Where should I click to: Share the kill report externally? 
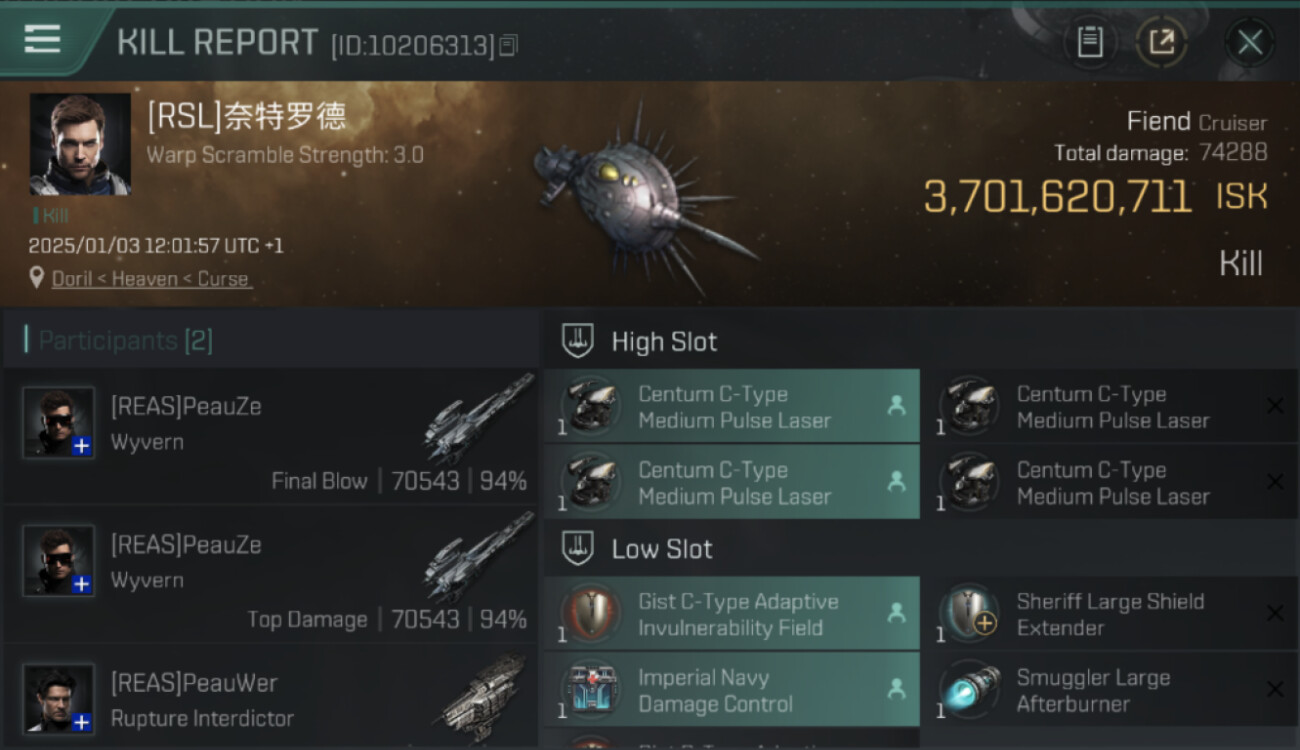pos(1161,42)
